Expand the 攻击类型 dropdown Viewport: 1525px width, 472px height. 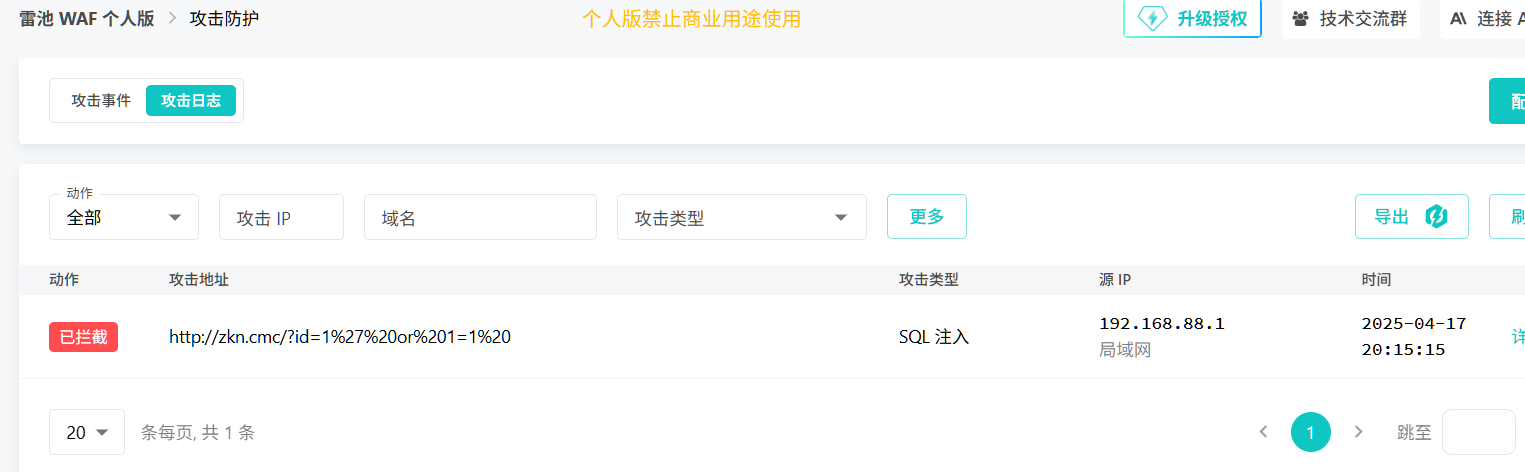[742, 217]
